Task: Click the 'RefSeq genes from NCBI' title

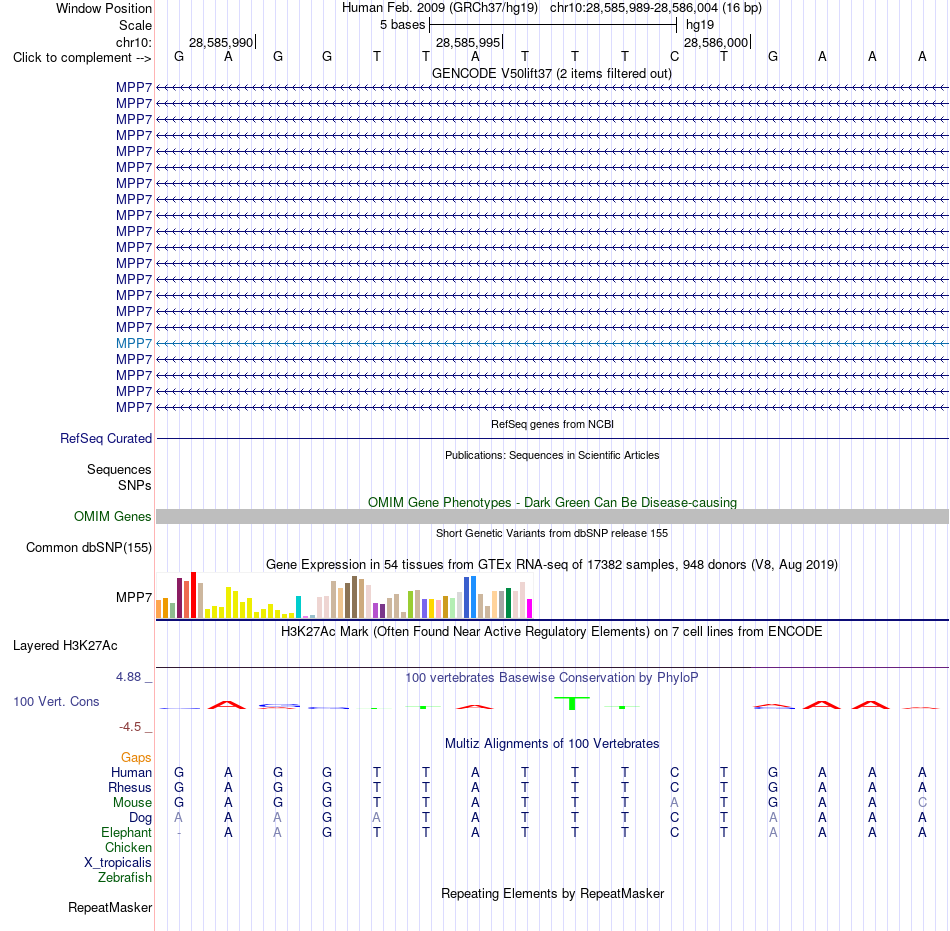Action: pos(553,424)
